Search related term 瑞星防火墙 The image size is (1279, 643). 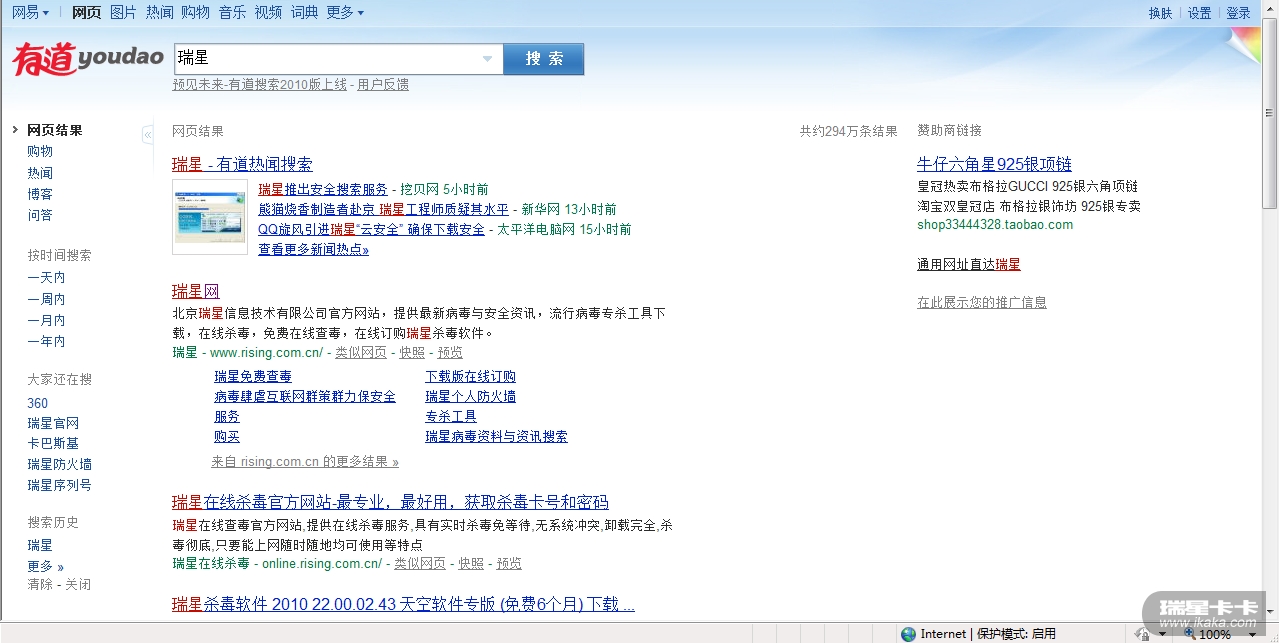[x=59, y=464]
